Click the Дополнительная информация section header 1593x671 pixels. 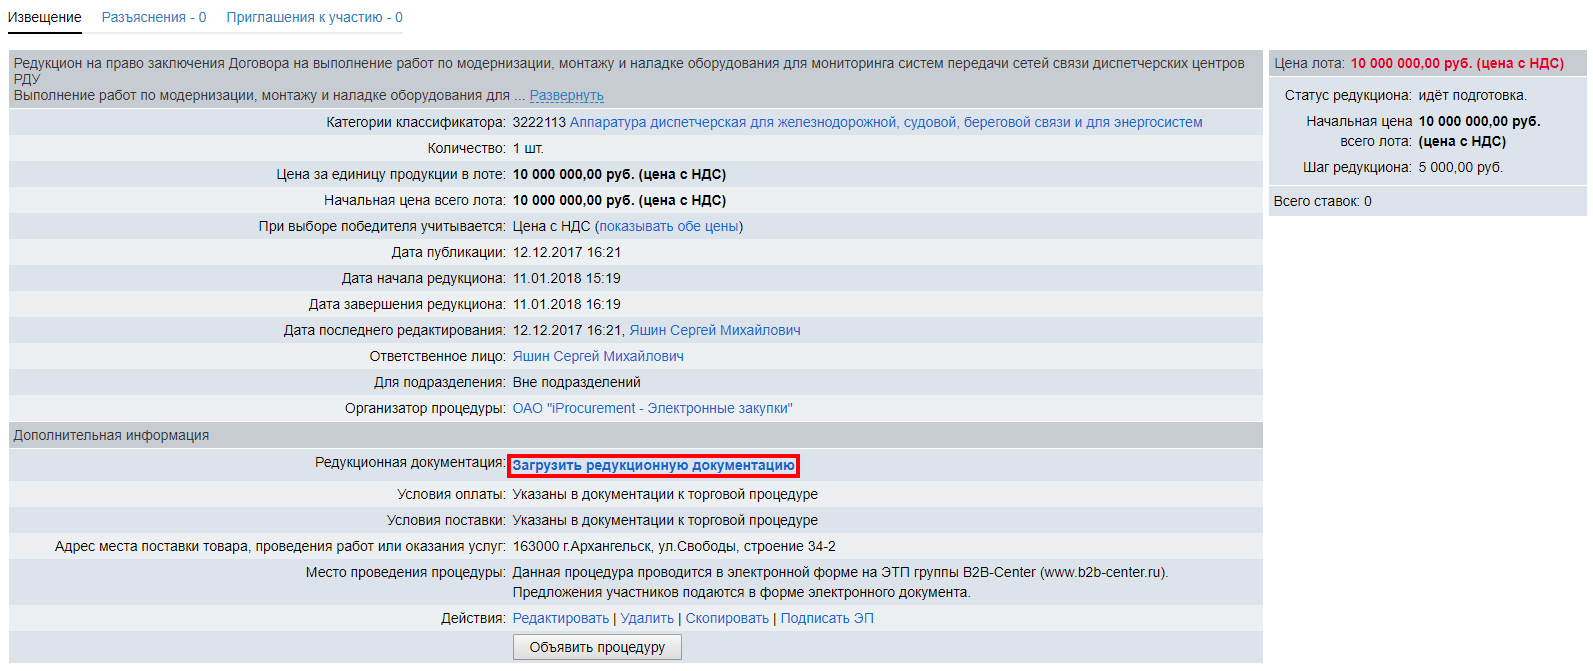pyautogui.click(x=111, y=435)
